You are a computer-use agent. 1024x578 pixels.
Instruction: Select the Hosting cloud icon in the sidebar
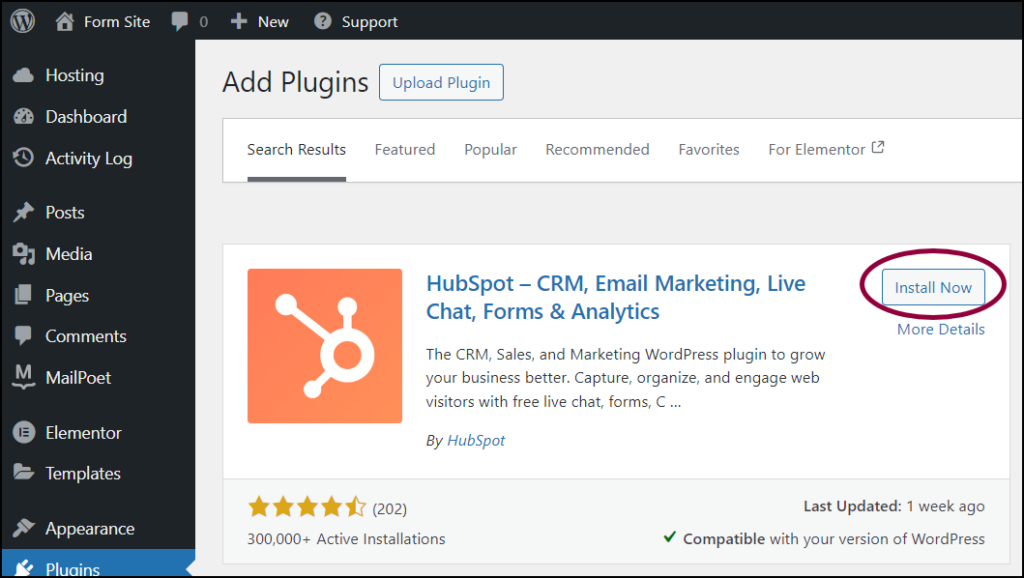click(24, 74)
